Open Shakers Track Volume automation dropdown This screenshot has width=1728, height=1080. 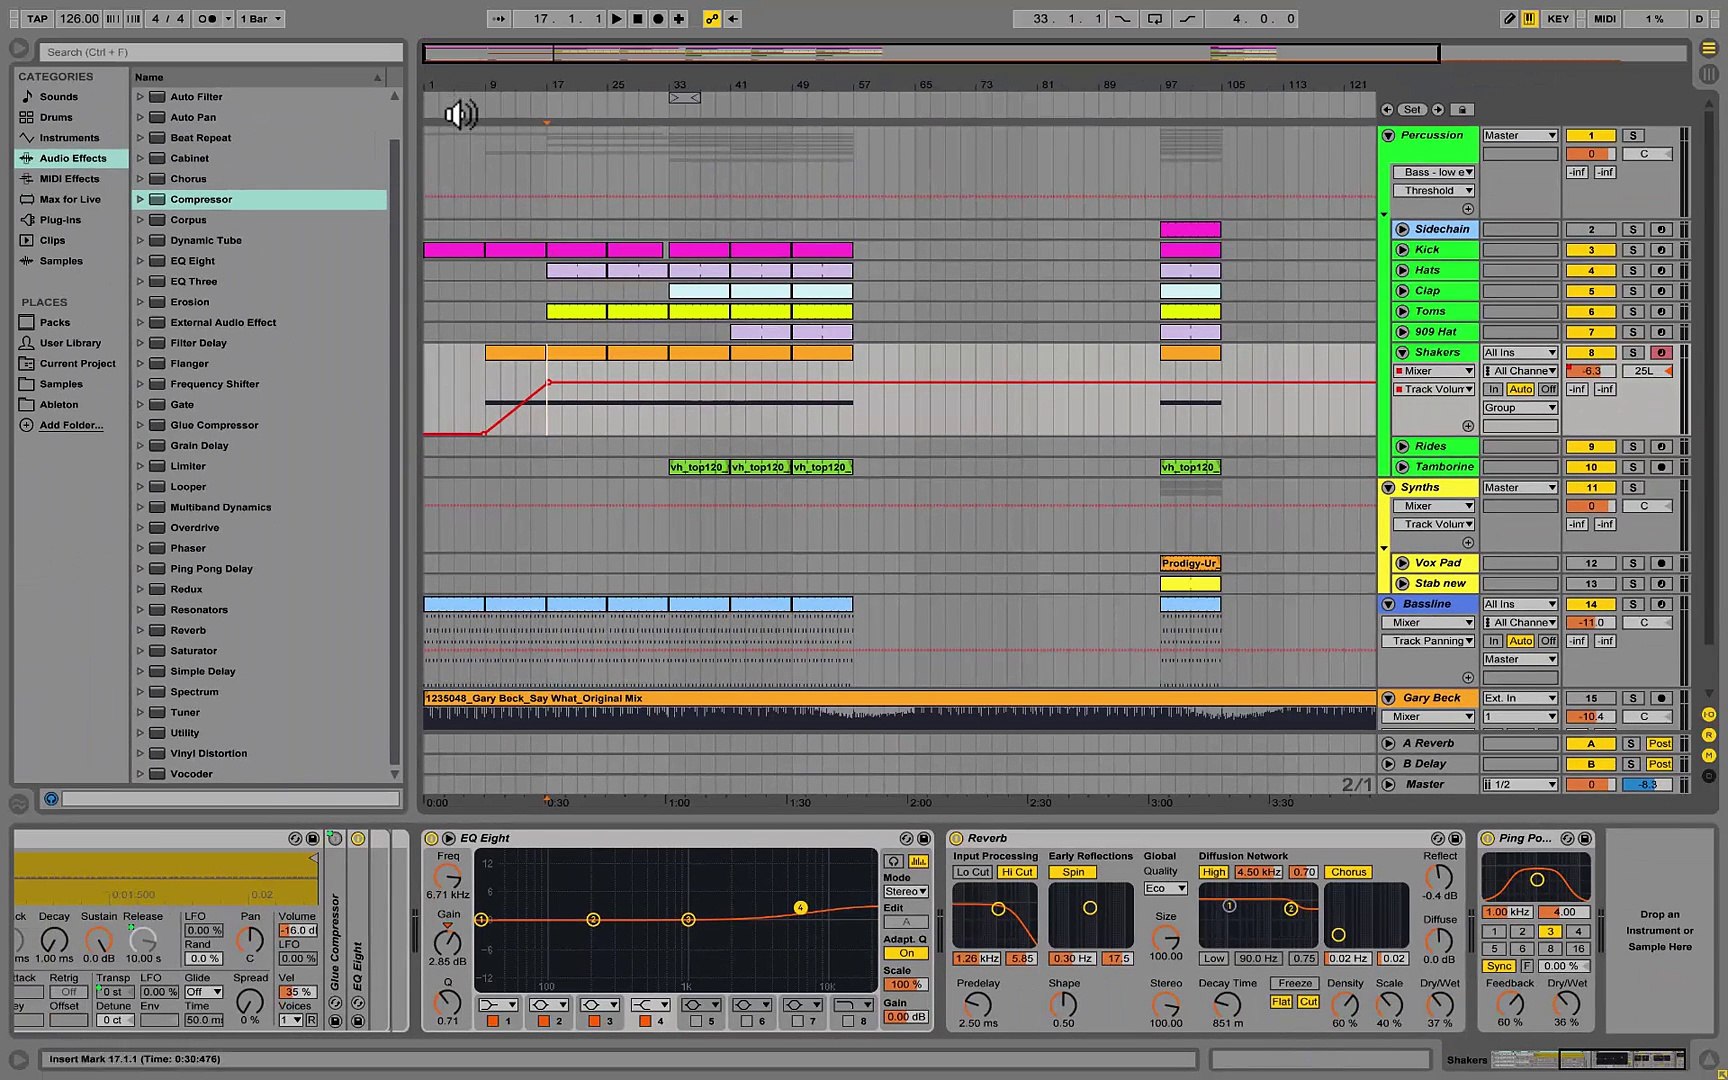point(1434,389)
